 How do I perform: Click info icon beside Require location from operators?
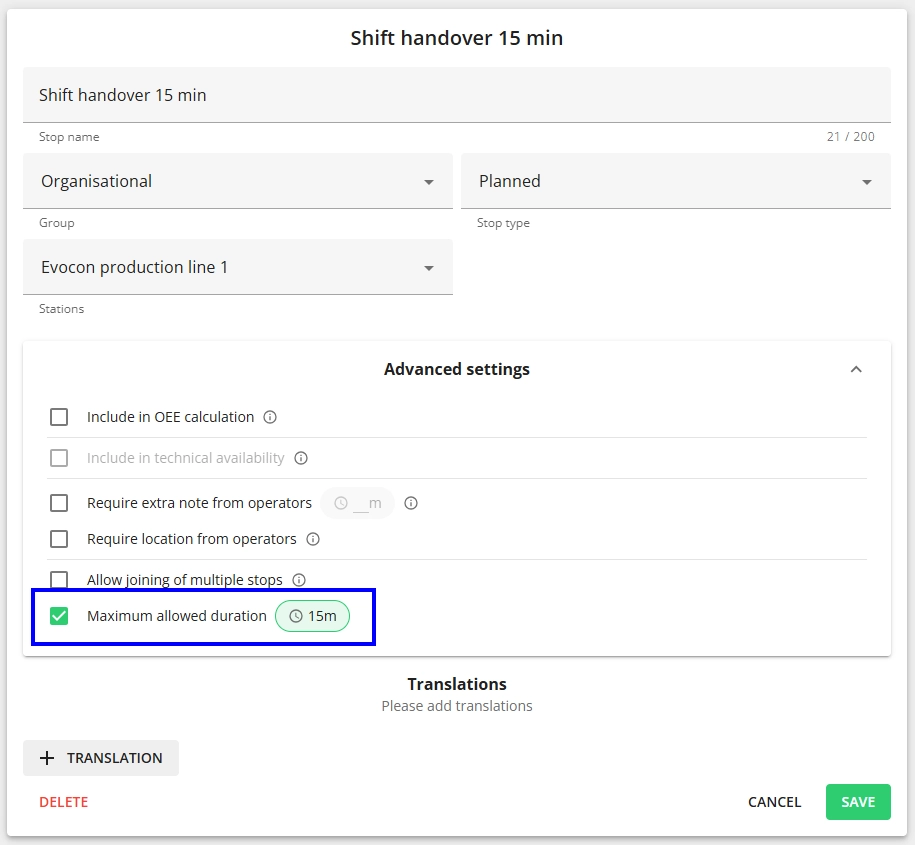coord(313,539)
